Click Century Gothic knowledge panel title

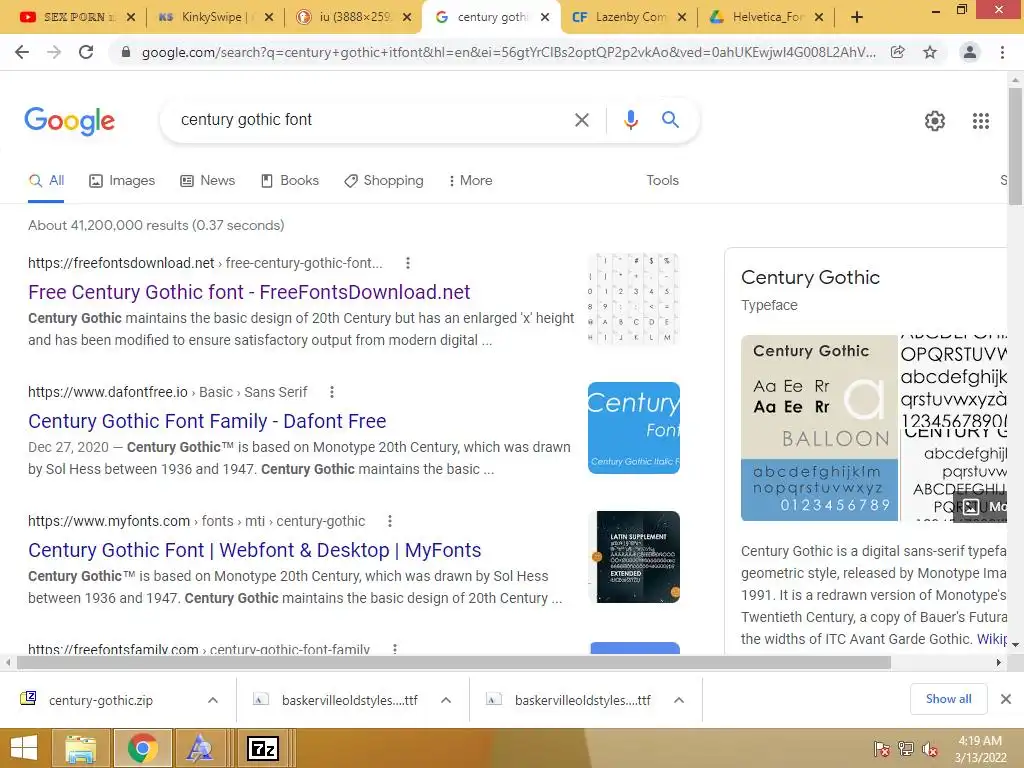pos(810,278)
